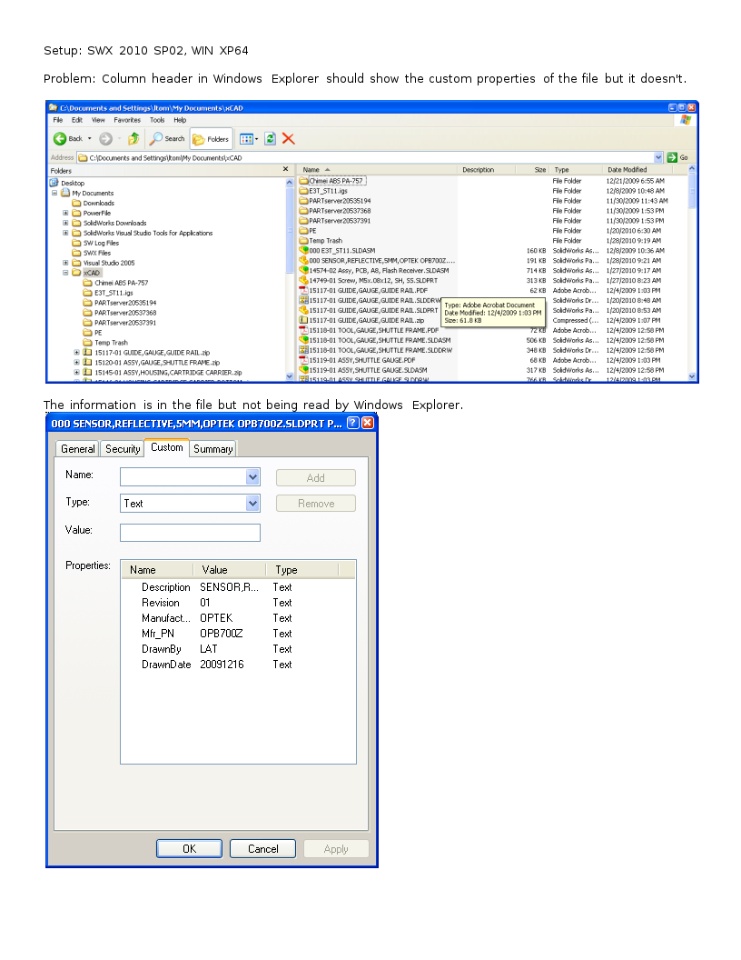Select the Mfr_PN property row
This screenshot has width=741, height=960.
pos(238,633)
